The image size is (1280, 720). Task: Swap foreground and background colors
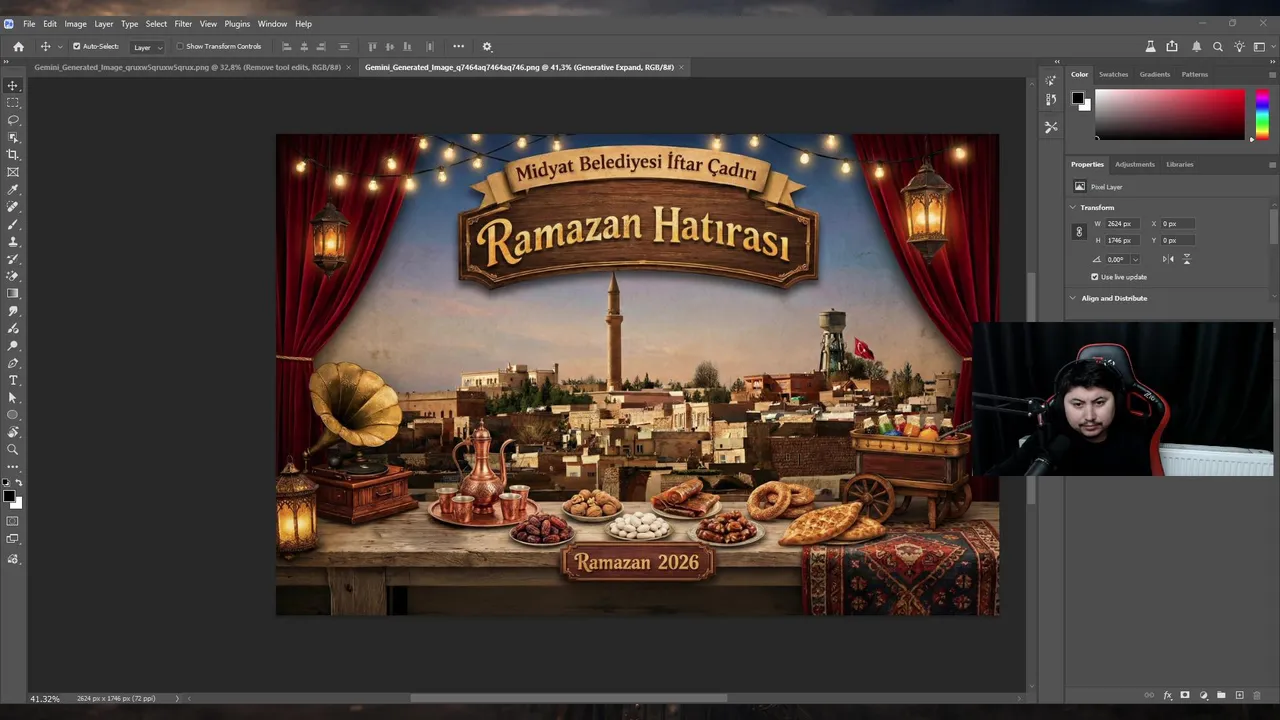click(x=19, y=483)
